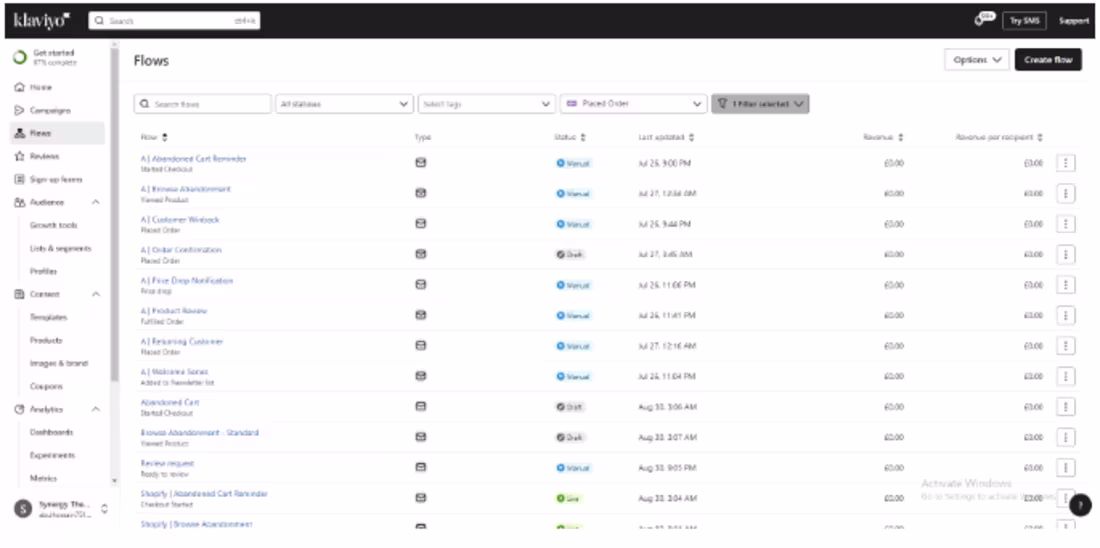1100x548 pixels.
Task: Open more actions for A | Customer Winback
Action: point(1066,224)
